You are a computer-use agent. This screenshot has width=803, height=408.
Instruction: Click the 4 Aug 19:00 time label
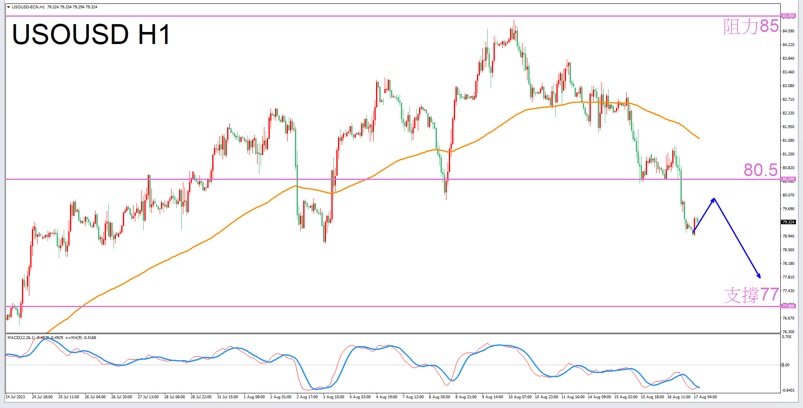[387, 397]
